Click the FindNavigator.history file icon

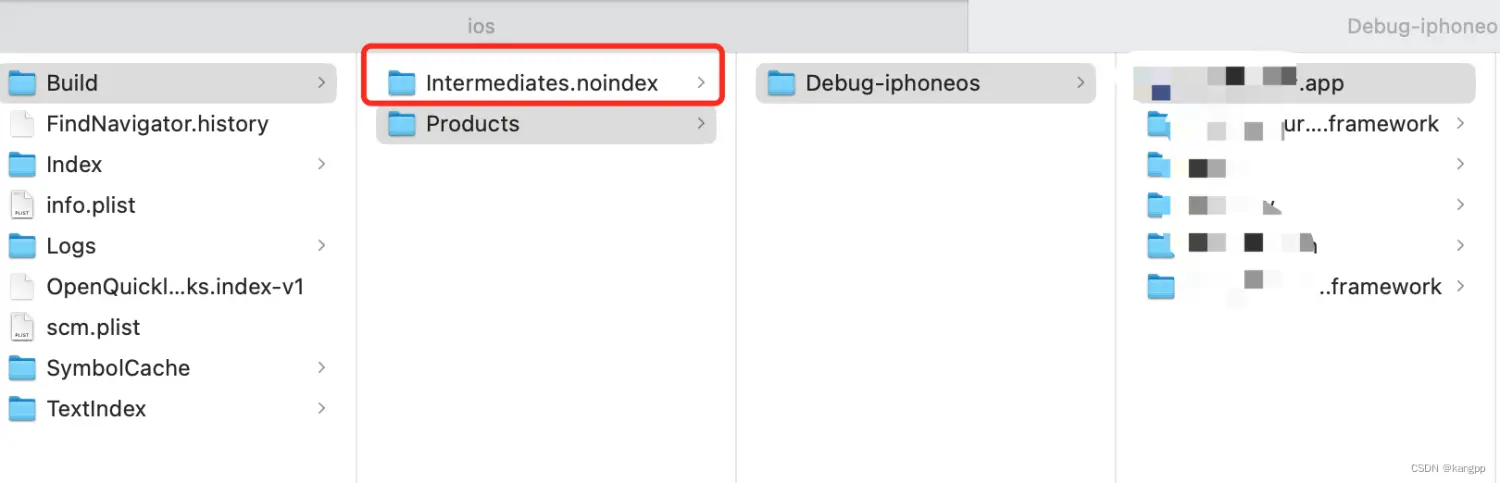pos(22,124)
